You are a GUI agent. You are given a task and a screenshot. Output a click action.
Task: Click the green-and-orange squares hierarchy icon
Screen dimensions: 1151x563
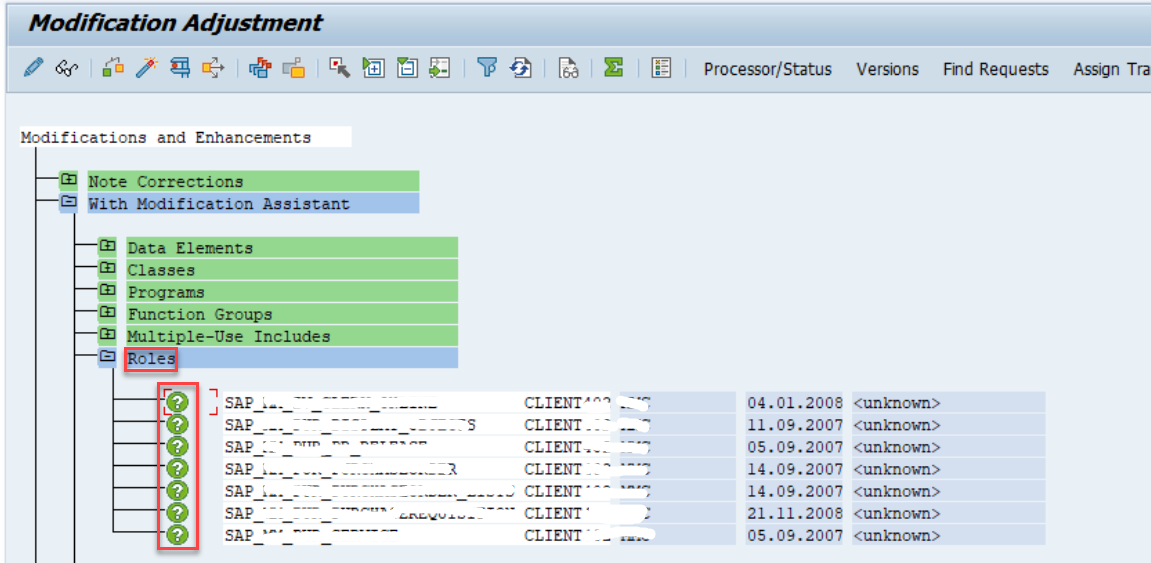tap(112, 68)
